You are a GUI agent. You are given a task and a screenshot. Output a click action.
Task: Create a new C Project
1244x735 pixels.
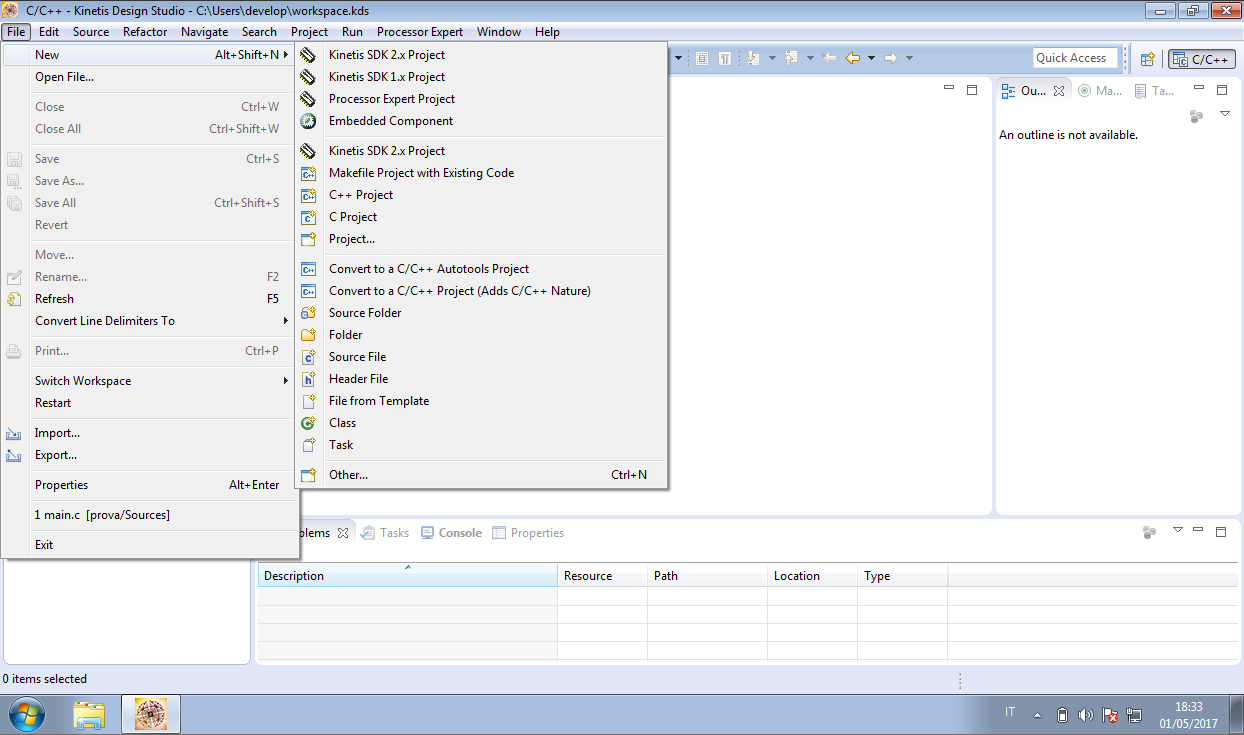482,217
